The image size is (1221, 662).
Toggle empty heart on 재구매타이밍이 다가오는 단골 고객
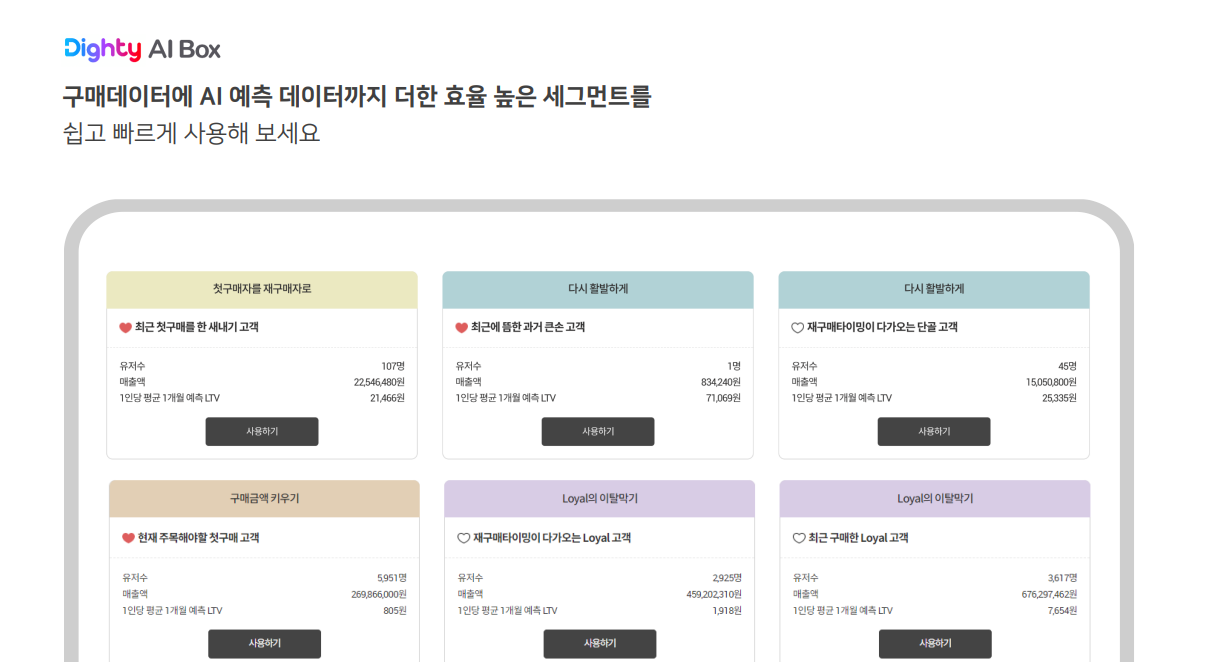coord(797,328)
